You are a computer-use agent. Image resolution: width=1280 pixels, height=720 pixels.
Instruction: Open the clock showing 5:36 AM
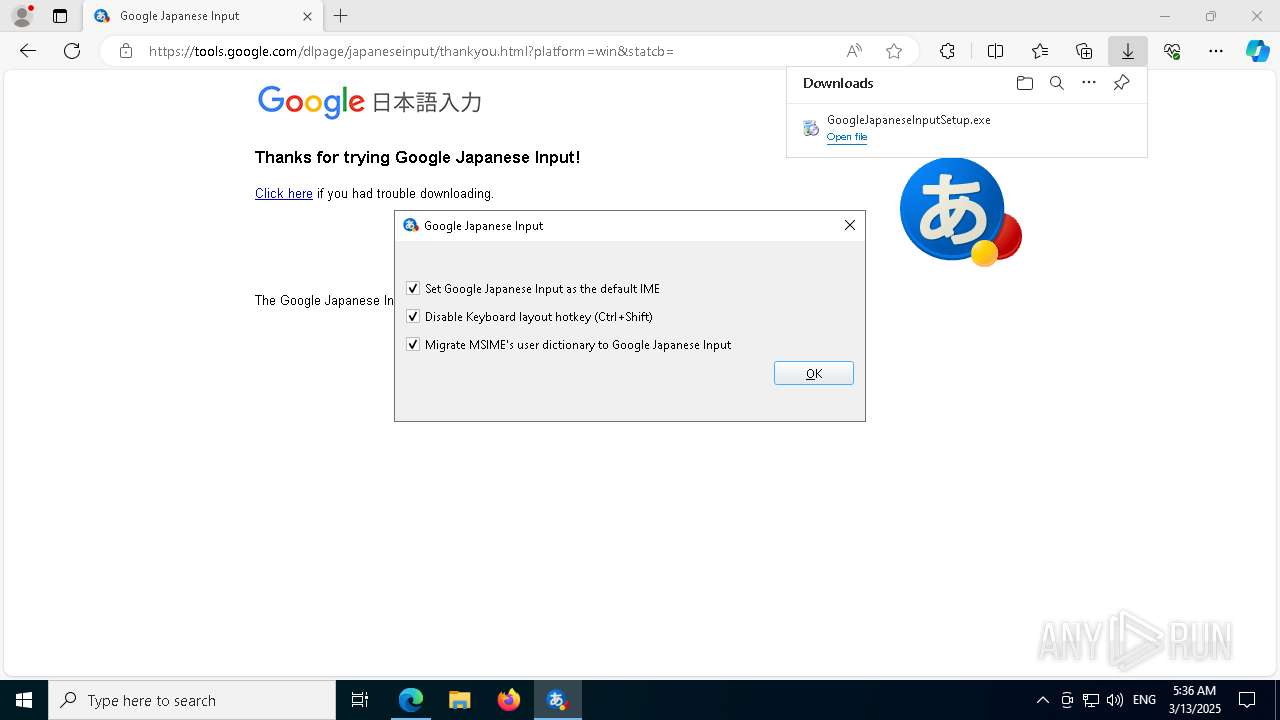click(x=1194, y=700)
